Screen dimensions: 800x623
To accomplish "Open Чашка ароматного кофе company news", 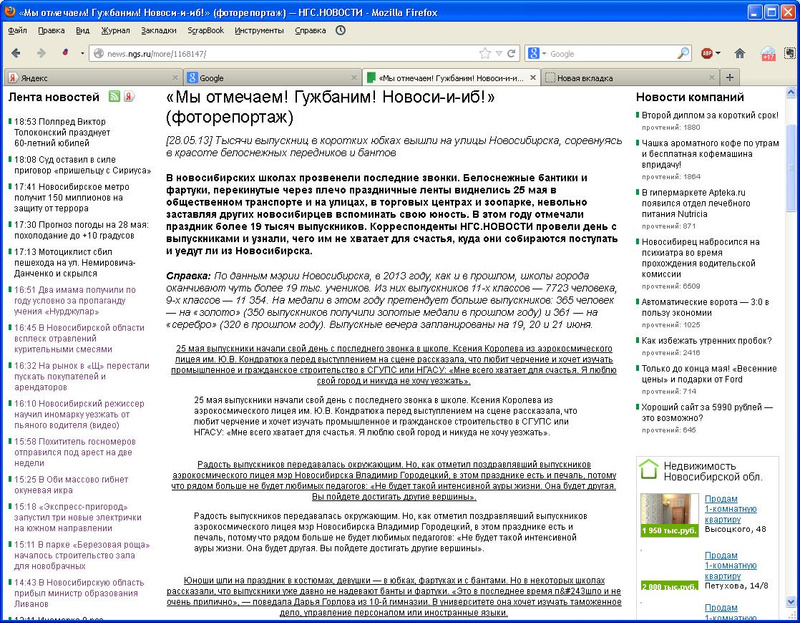I will [710, 154].
